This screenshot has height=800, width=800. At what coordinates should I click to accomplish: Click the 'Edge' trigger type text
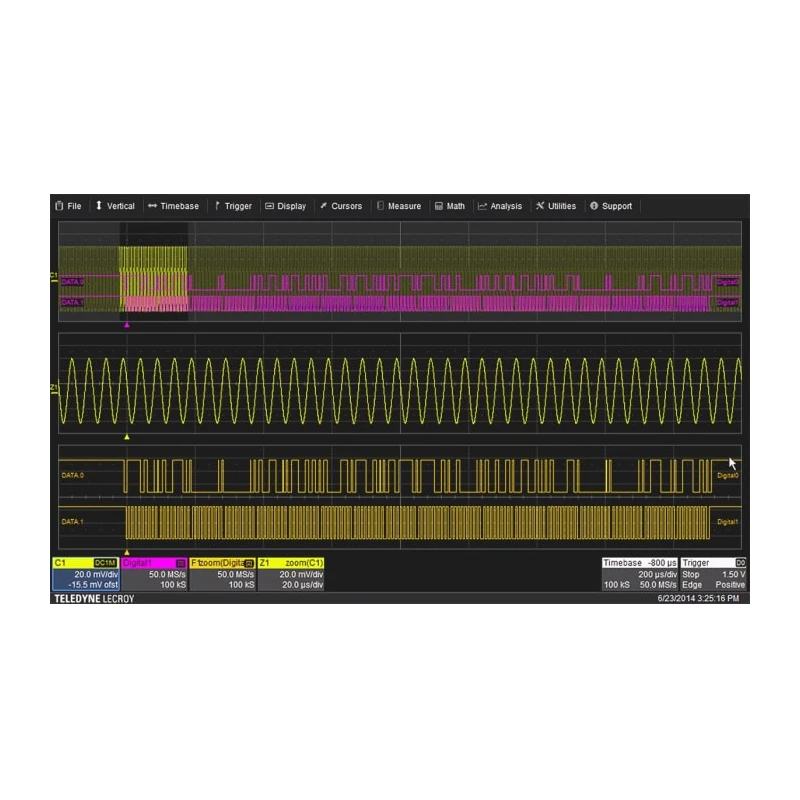point(692,585)
